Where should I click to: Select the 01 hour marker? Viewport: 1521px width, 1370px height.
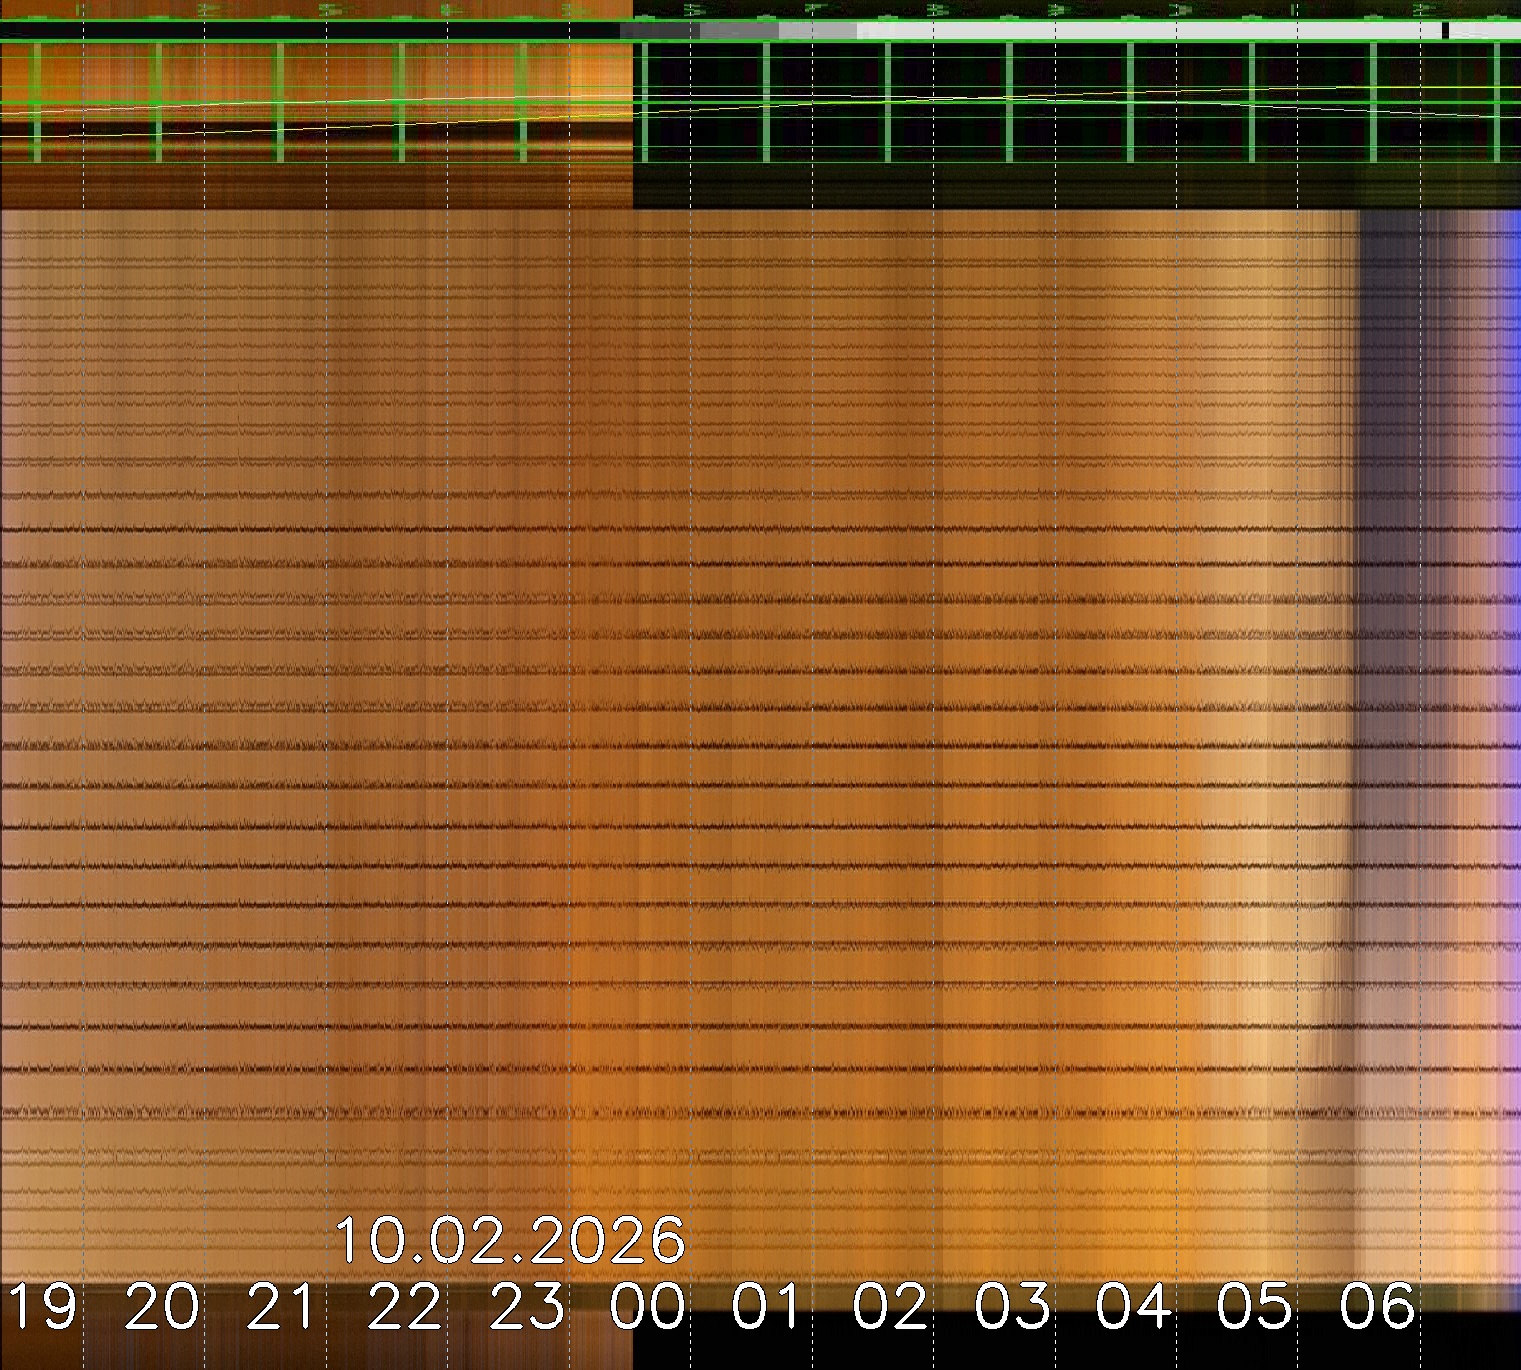(x=768, y=1307)
